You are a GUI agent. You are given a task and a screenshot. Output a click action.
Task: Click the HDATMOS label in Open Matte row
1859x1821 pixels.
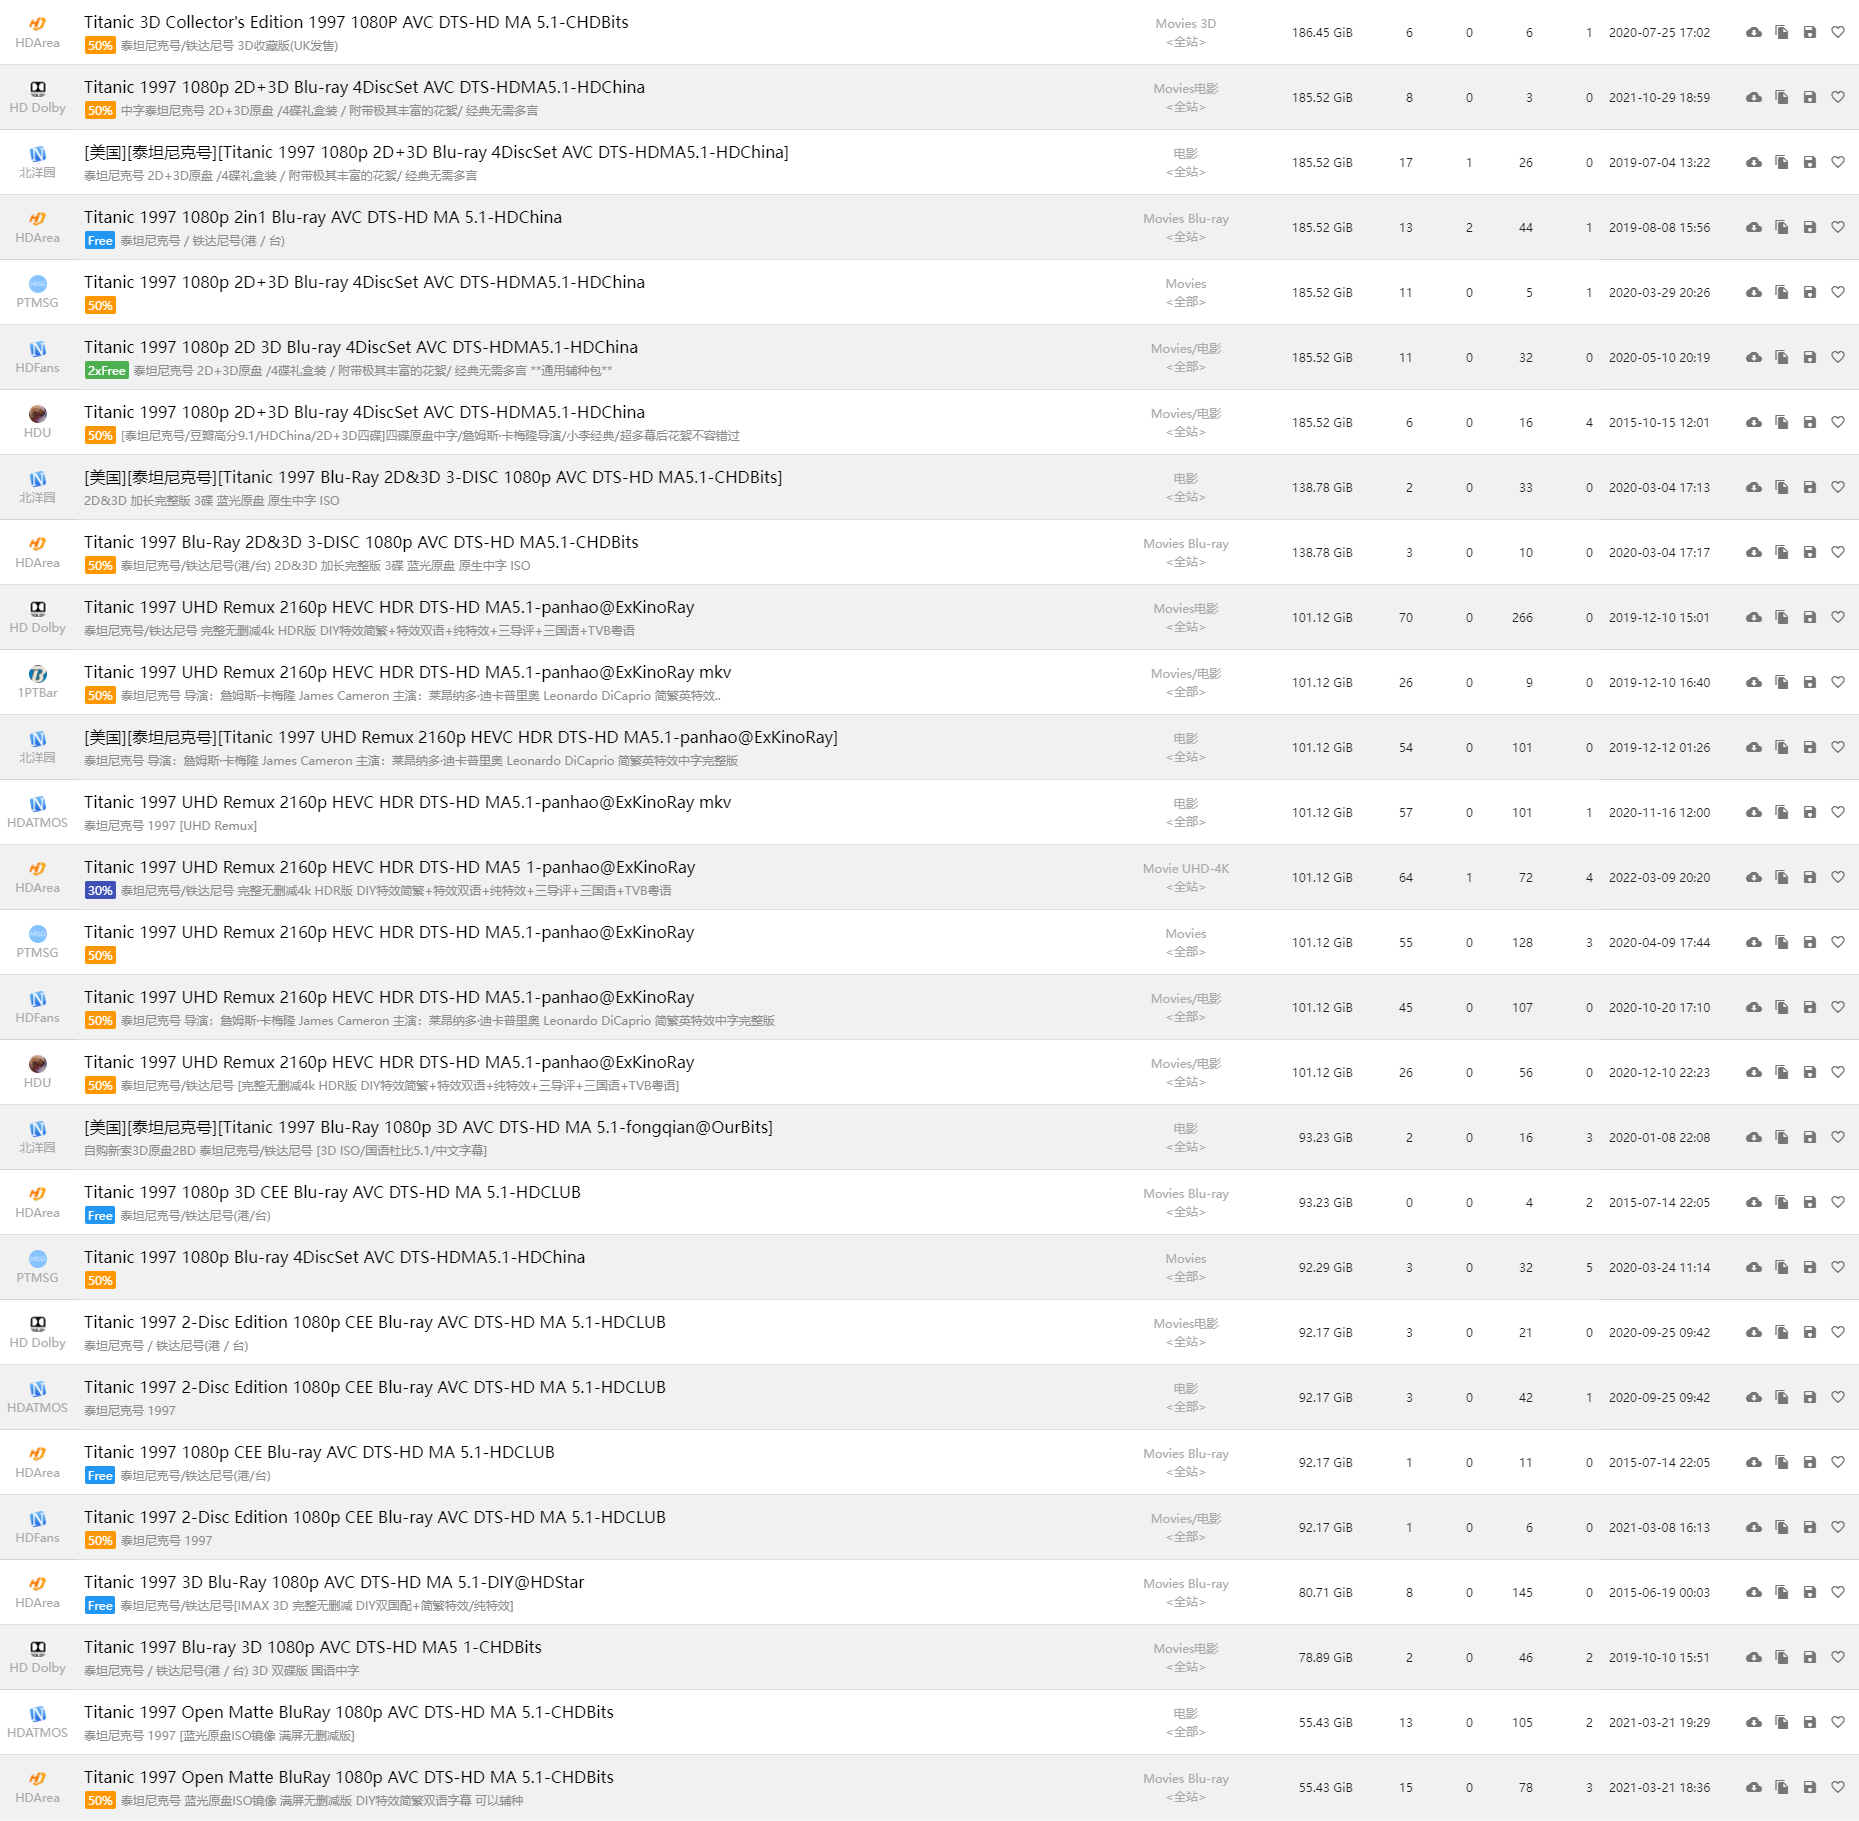[37, 1733]
